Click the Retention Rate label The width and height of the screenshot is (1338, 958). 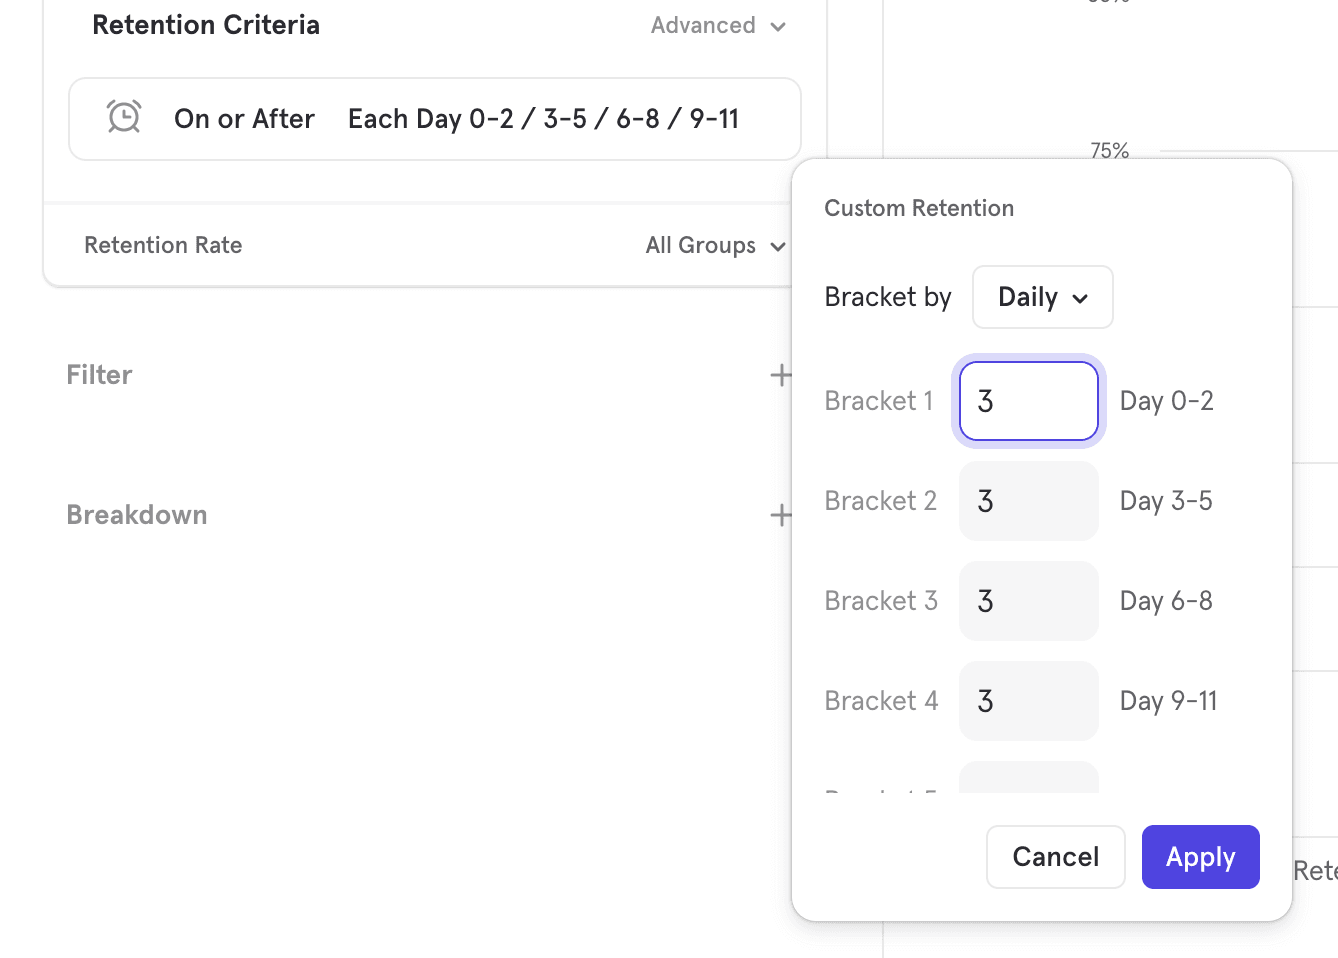coord(163,246)
